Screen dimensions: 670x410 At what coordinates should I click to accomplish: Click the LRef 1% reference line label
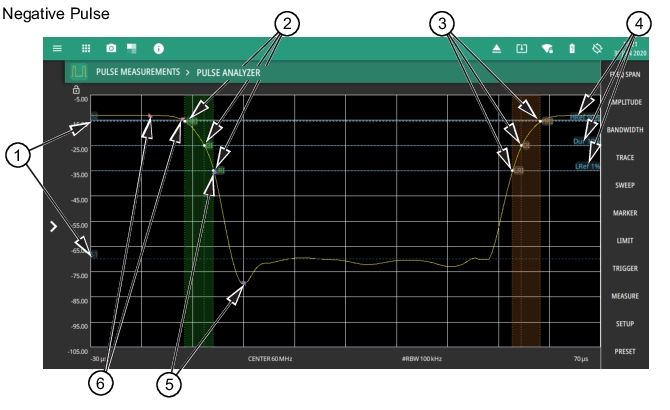[x=587, y=166]
